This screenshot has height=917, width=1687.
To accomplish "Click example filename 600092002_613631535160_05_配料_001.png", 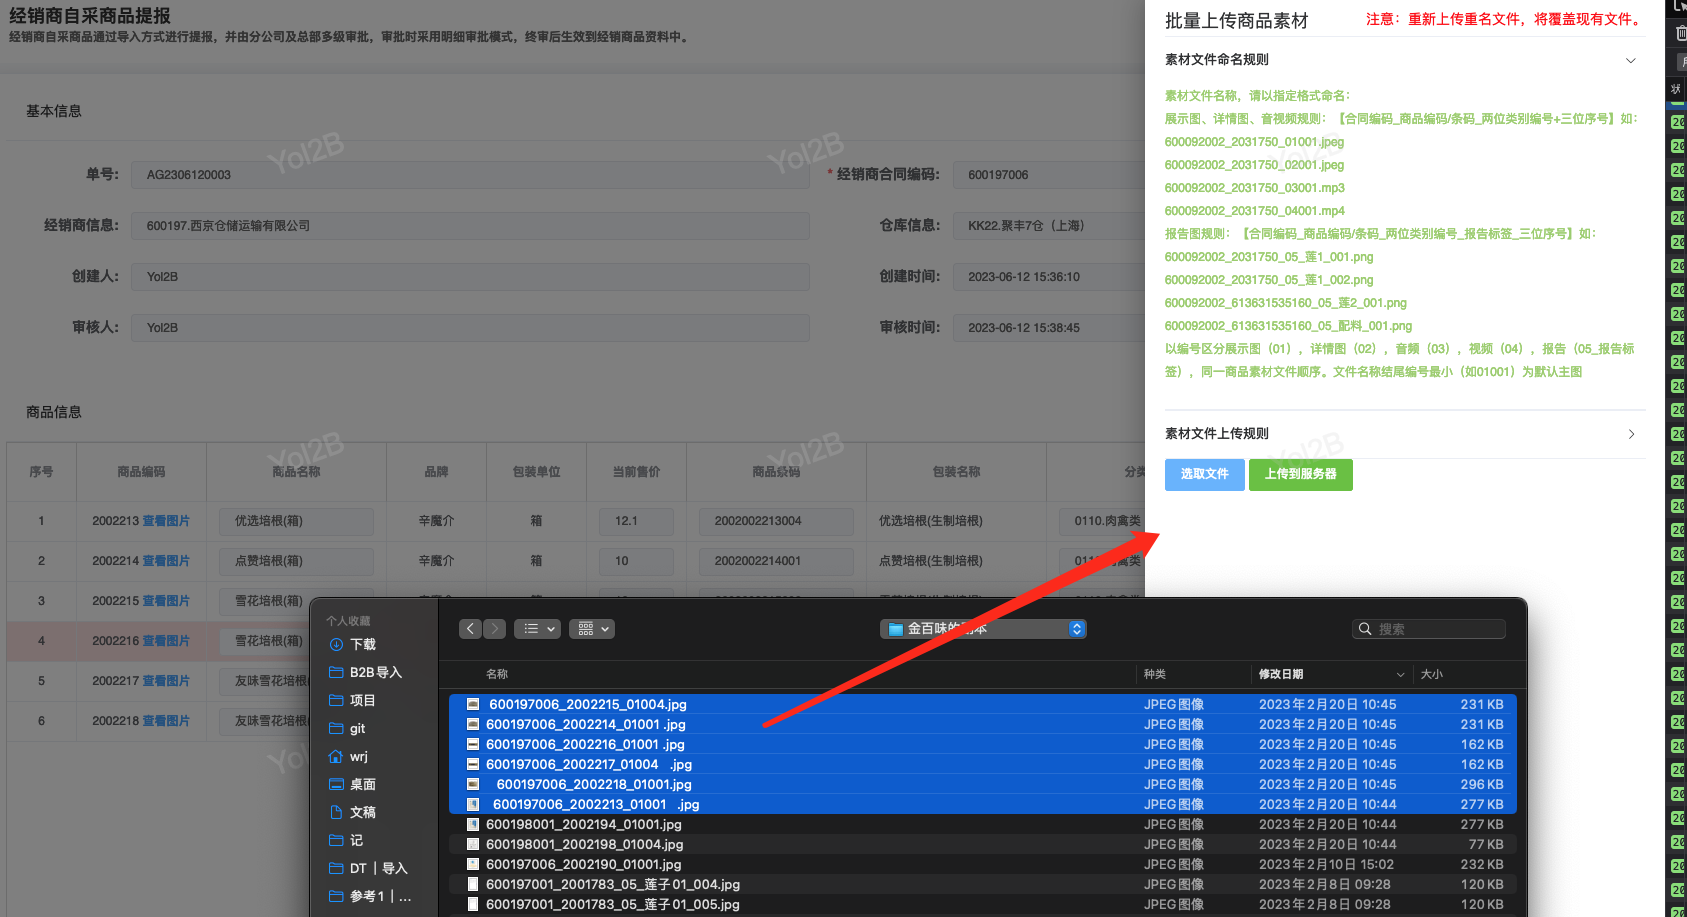I will click(x=1288, y=326).
